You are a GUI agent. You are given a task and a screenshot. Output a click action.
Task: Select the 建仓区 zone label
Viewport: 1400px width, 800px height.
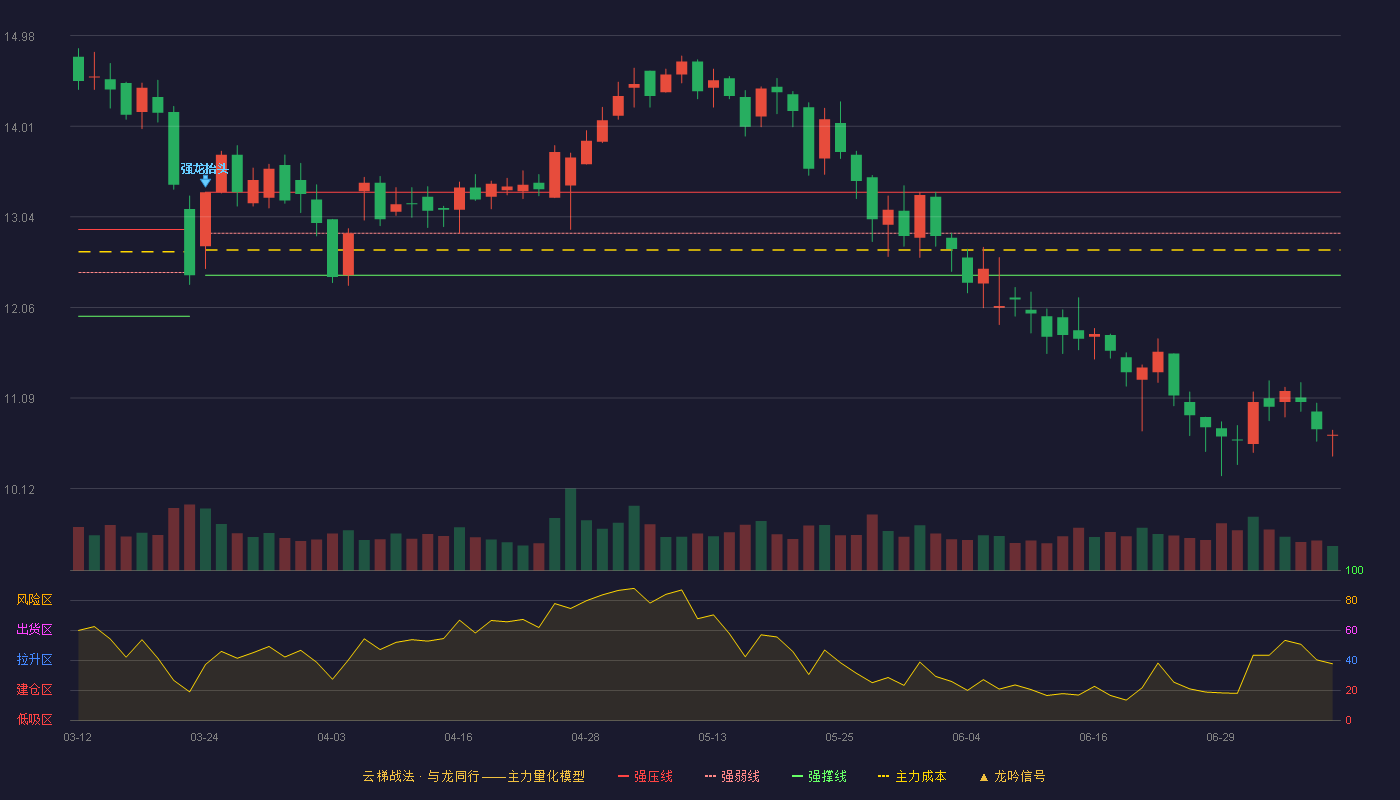[34, 690]
